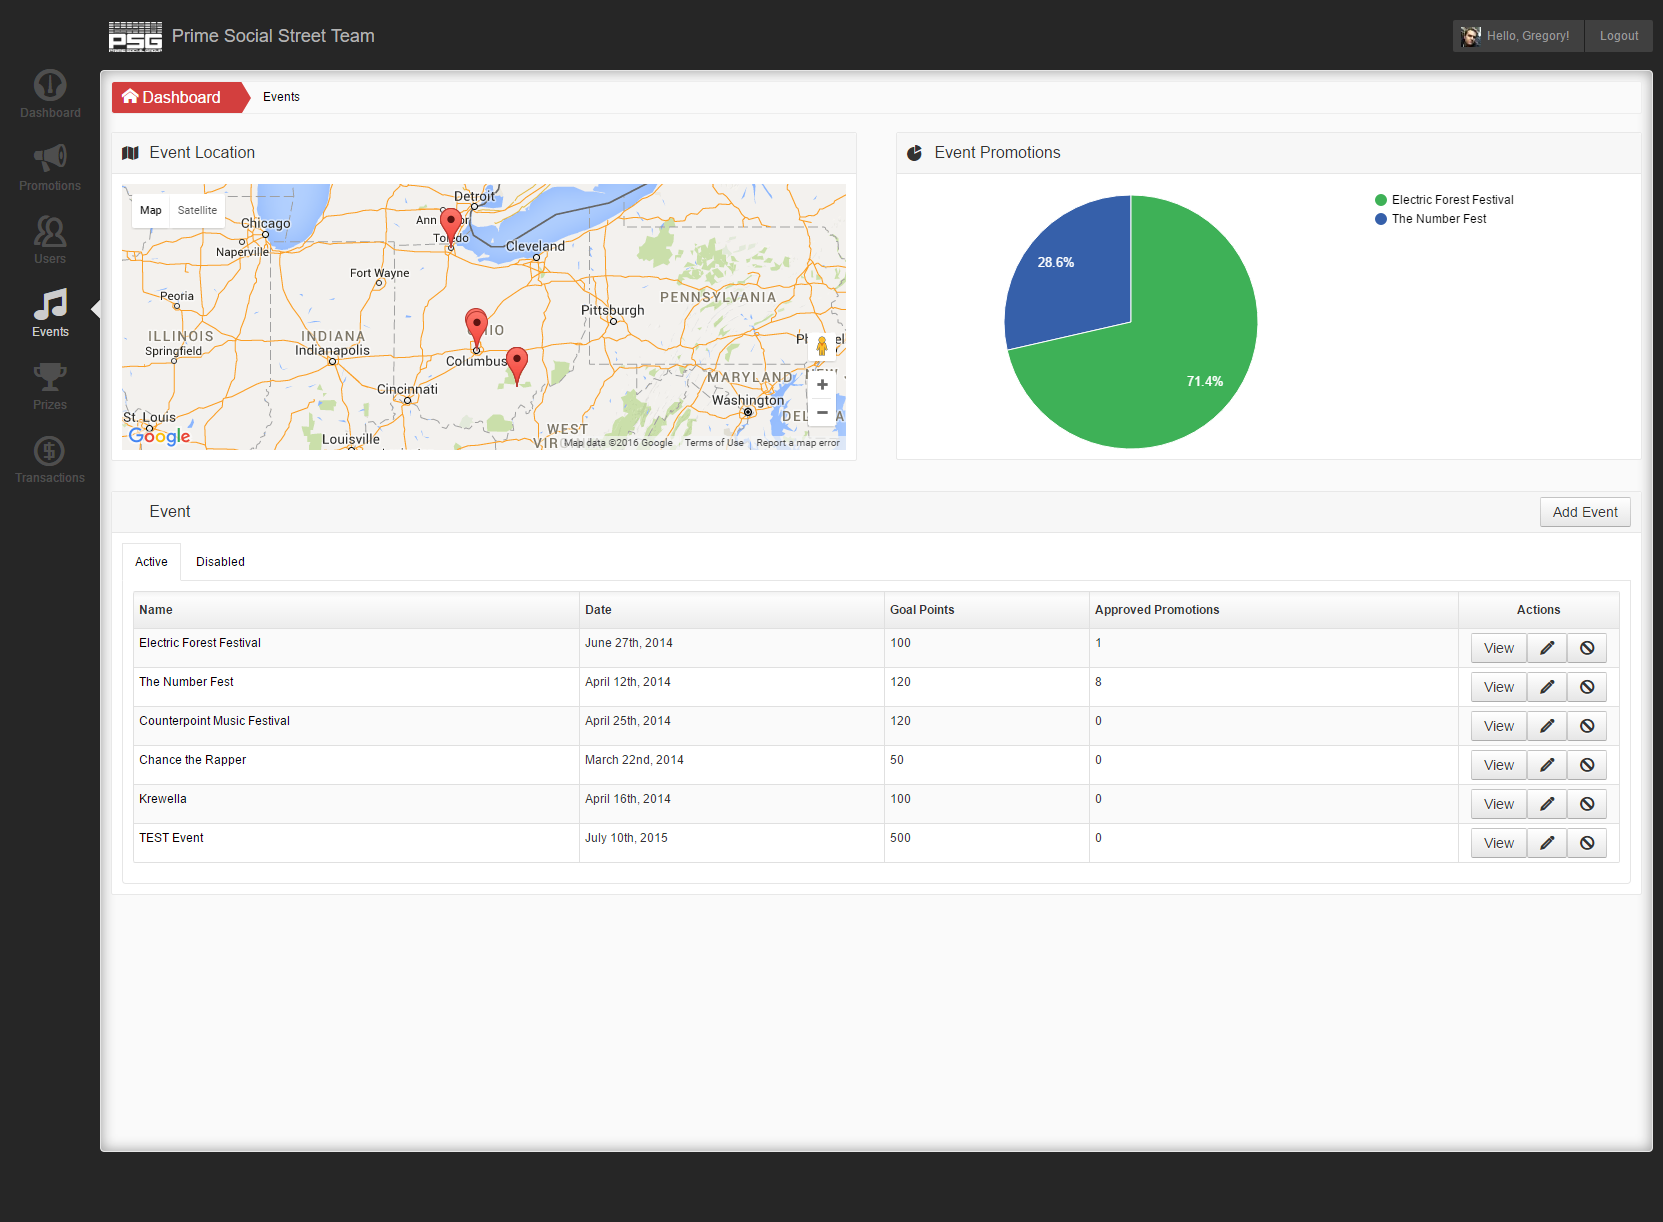Screen dimensions: 1663x1222
Task: Disable The Number Fest event
Action: coord(1586,687)
